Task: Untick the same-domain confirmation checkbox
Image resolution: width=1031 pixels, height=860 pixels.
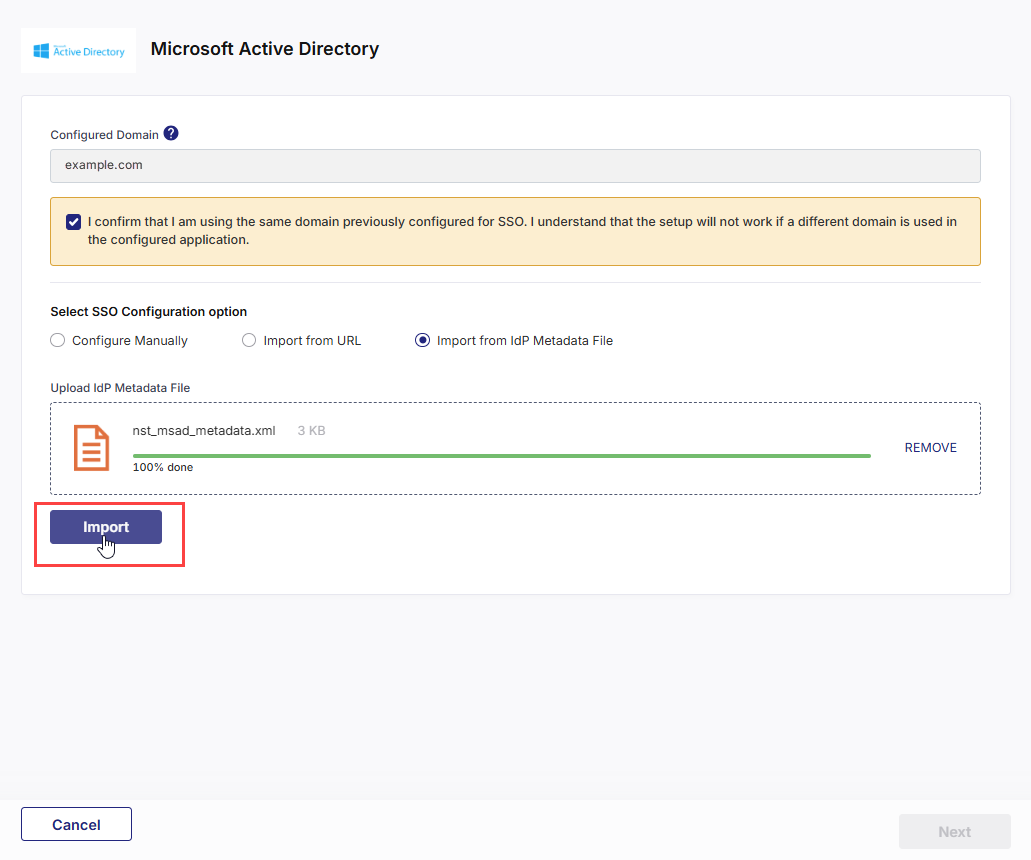Action: [73, 222]
